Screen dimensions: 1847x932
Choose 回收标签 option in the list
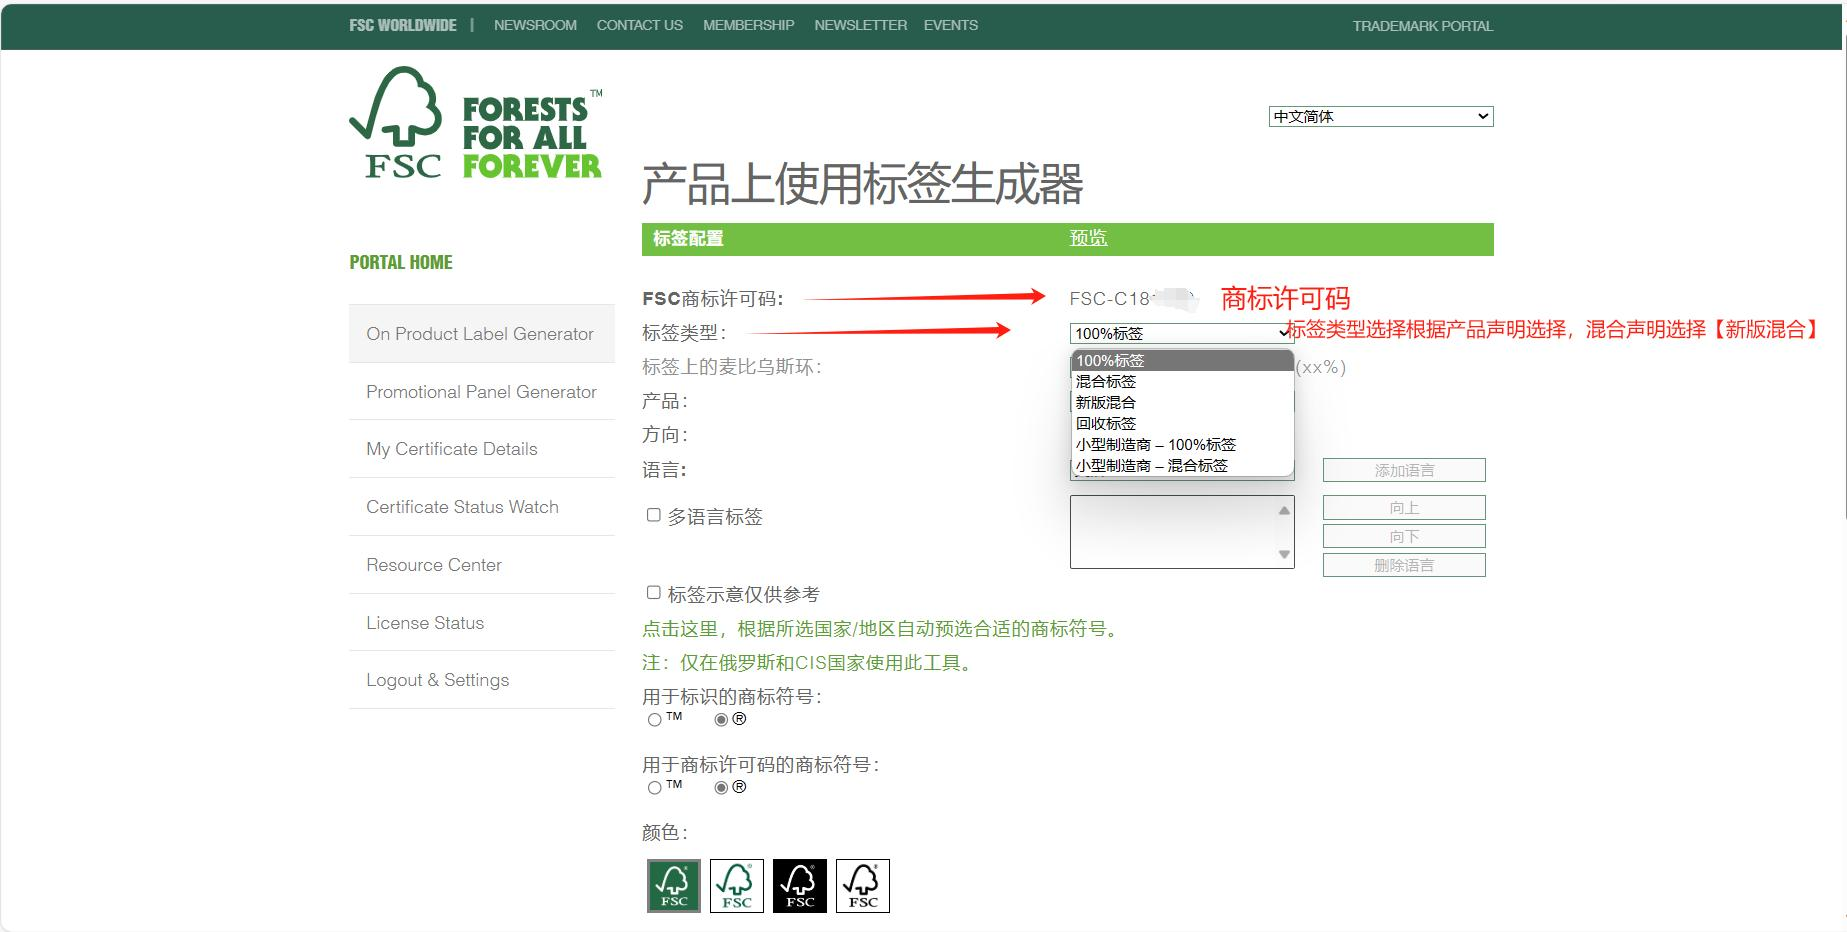1182,423
